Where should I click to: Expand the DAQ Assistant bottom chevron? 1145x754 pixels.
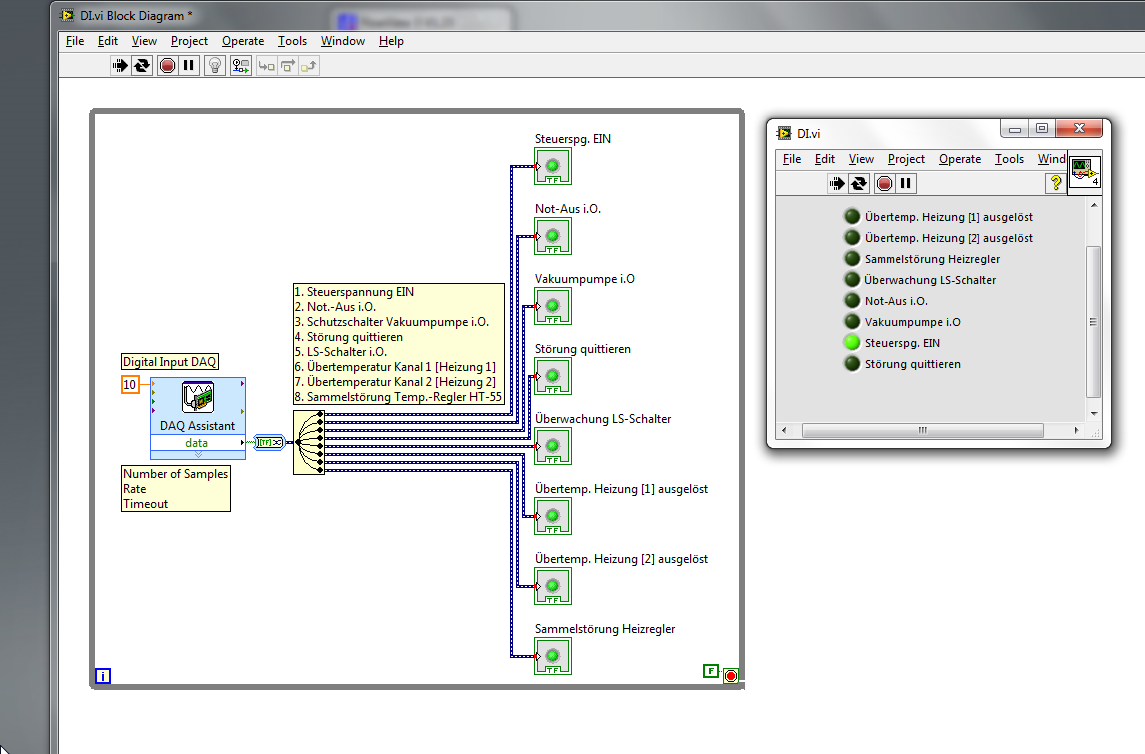197,454
